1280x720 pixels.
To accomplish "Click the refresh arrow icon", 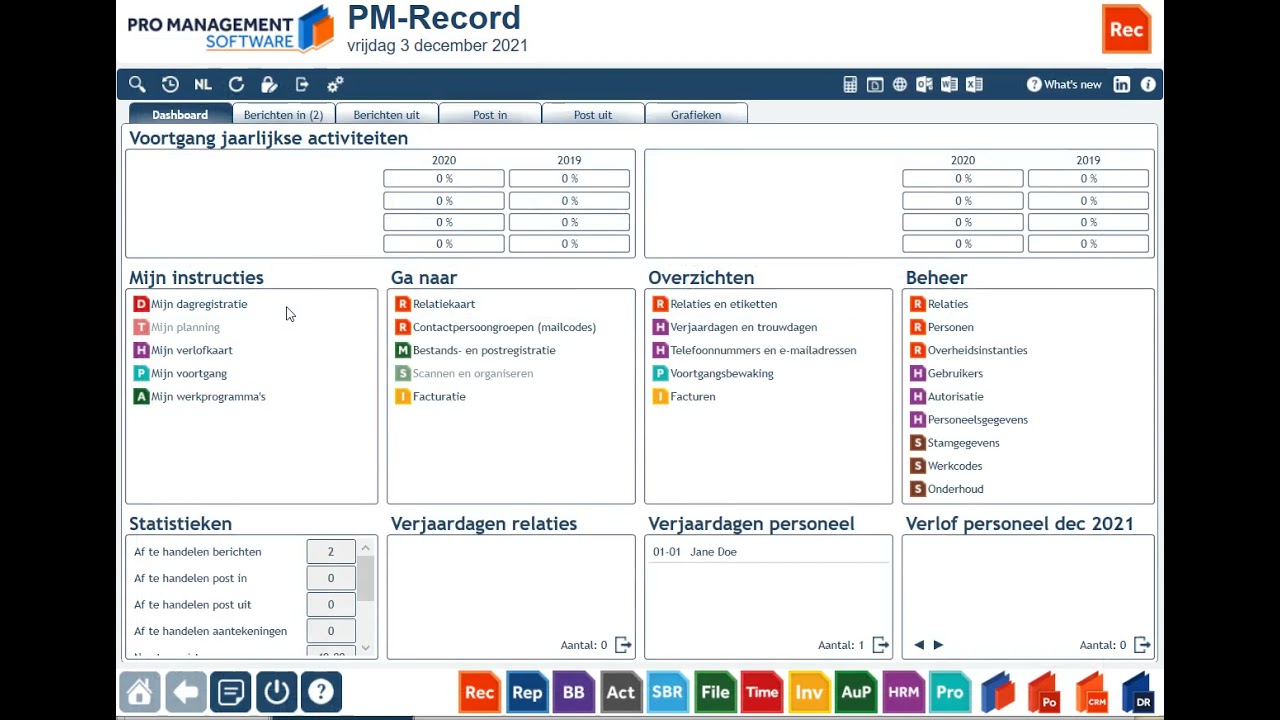I will (x=236, y=85).
